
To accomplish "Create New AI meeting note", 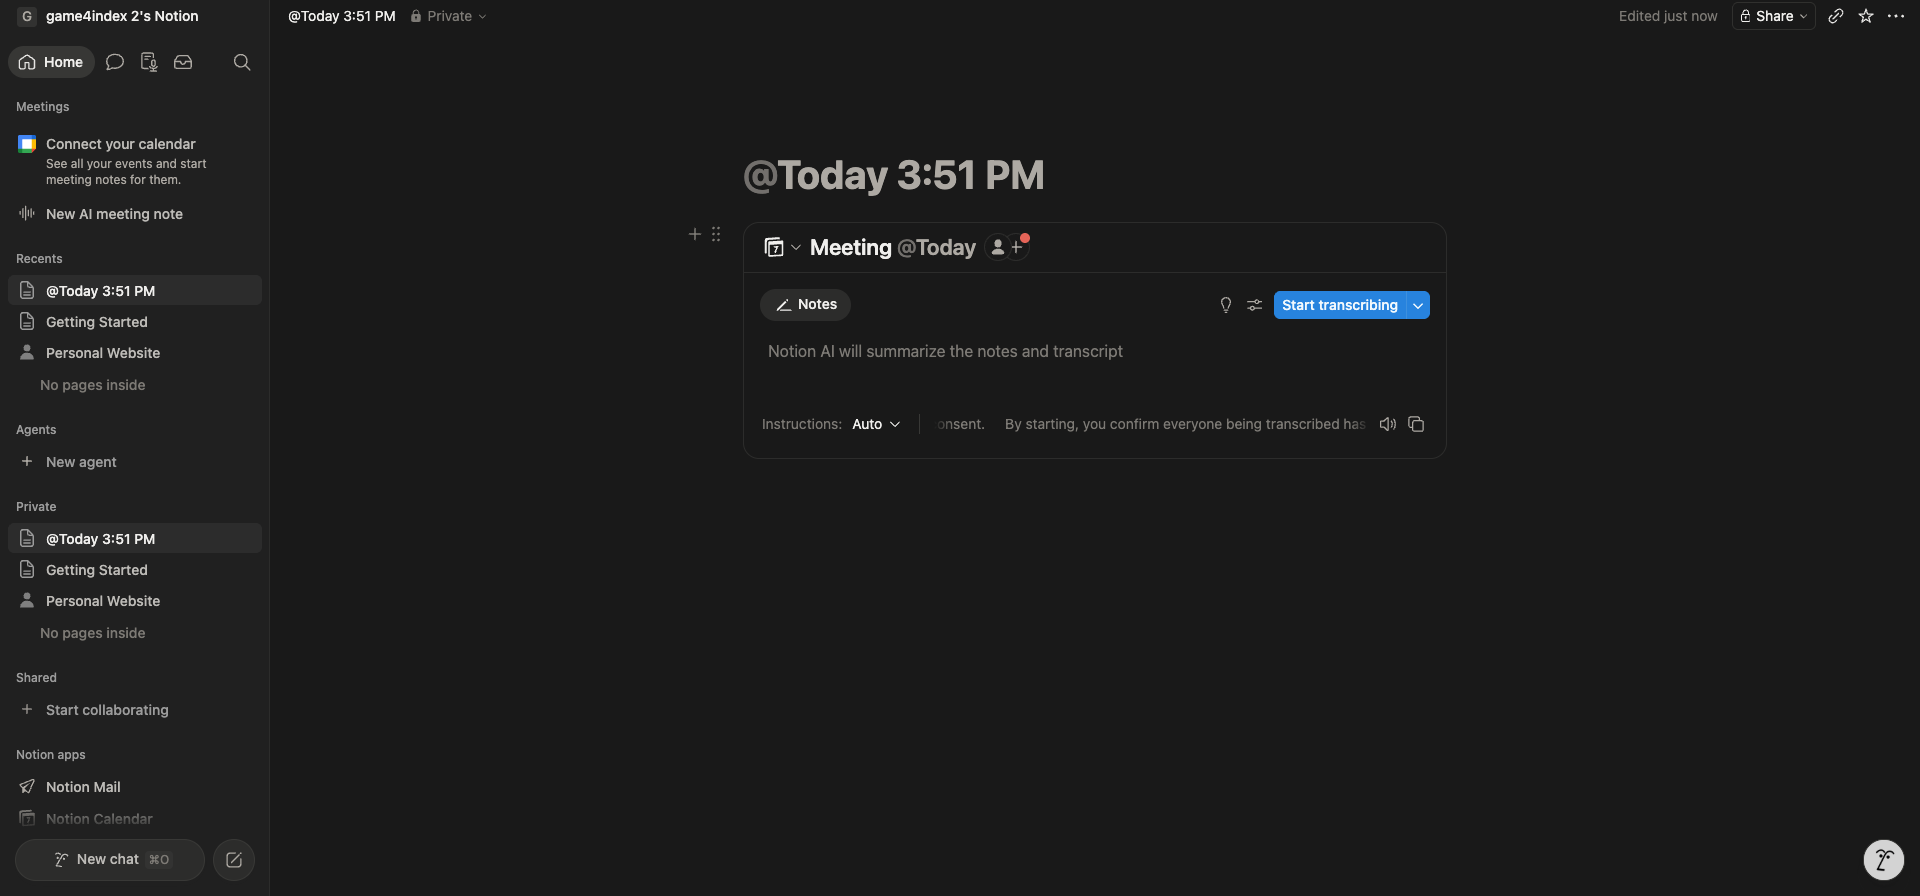I will tap(135, 214).
